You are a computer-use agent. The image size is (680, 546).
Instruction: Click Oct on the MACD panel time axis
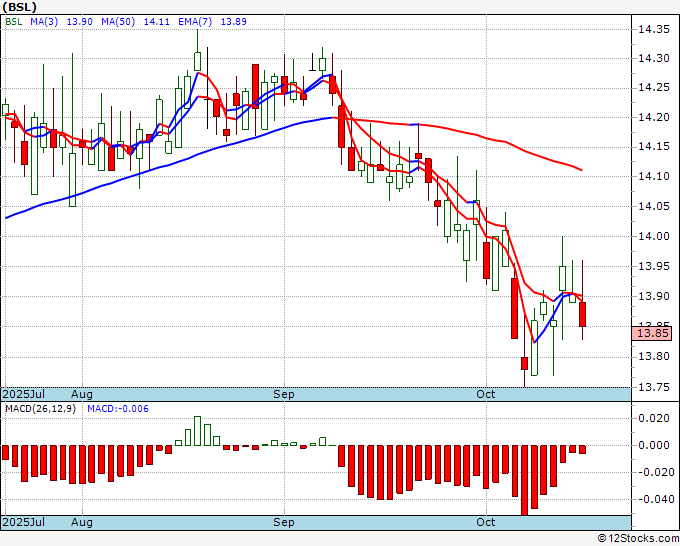click(x=486, y=522)
